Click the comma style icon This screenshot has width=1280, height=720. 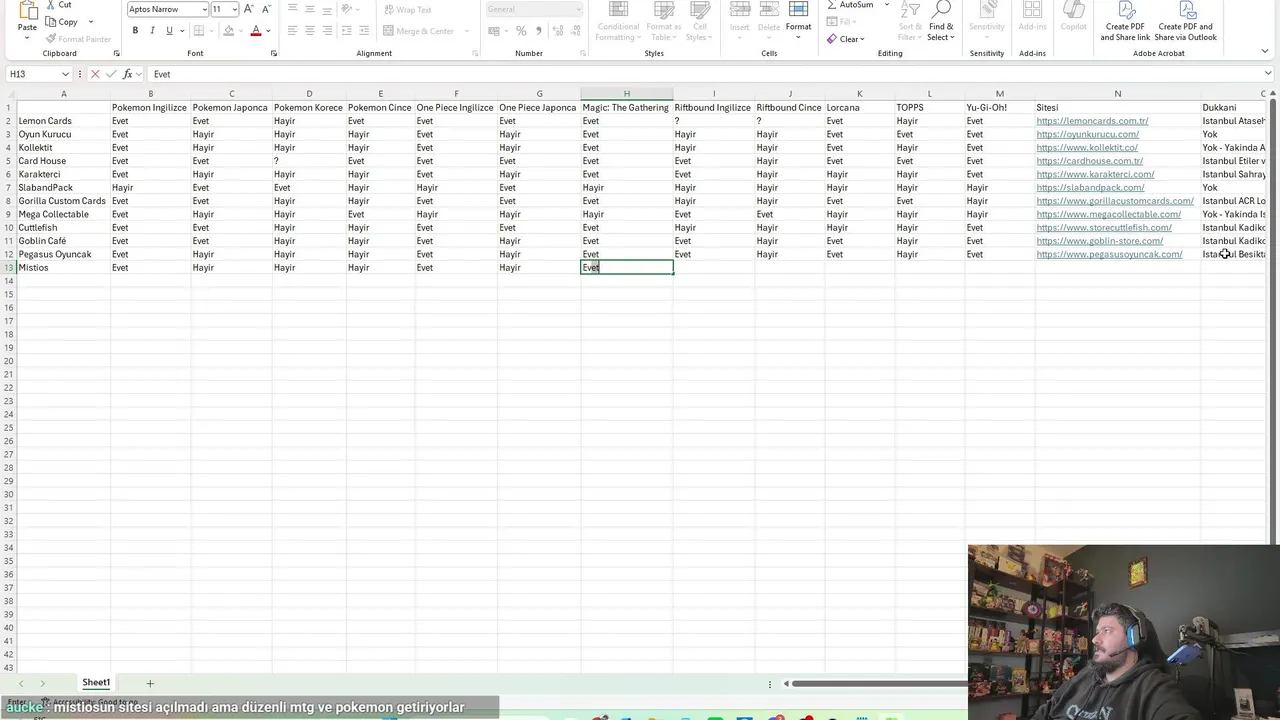[x=538, y=31]
